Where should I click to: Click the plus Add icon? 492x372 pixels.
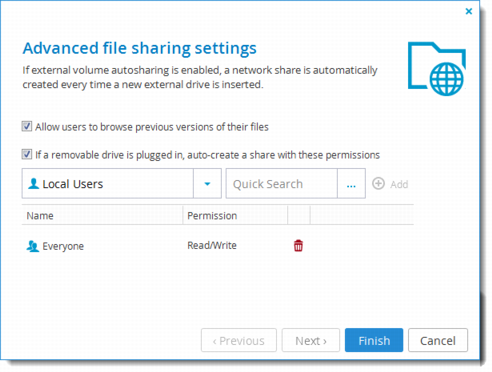click(378, 184)
